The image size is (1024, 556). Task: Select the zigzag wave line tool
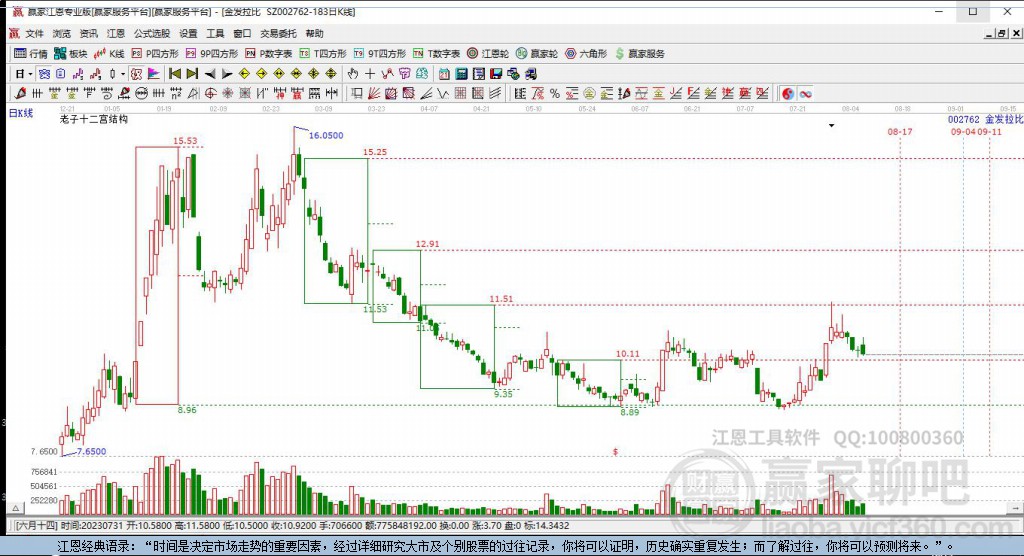tap(443, 93)
